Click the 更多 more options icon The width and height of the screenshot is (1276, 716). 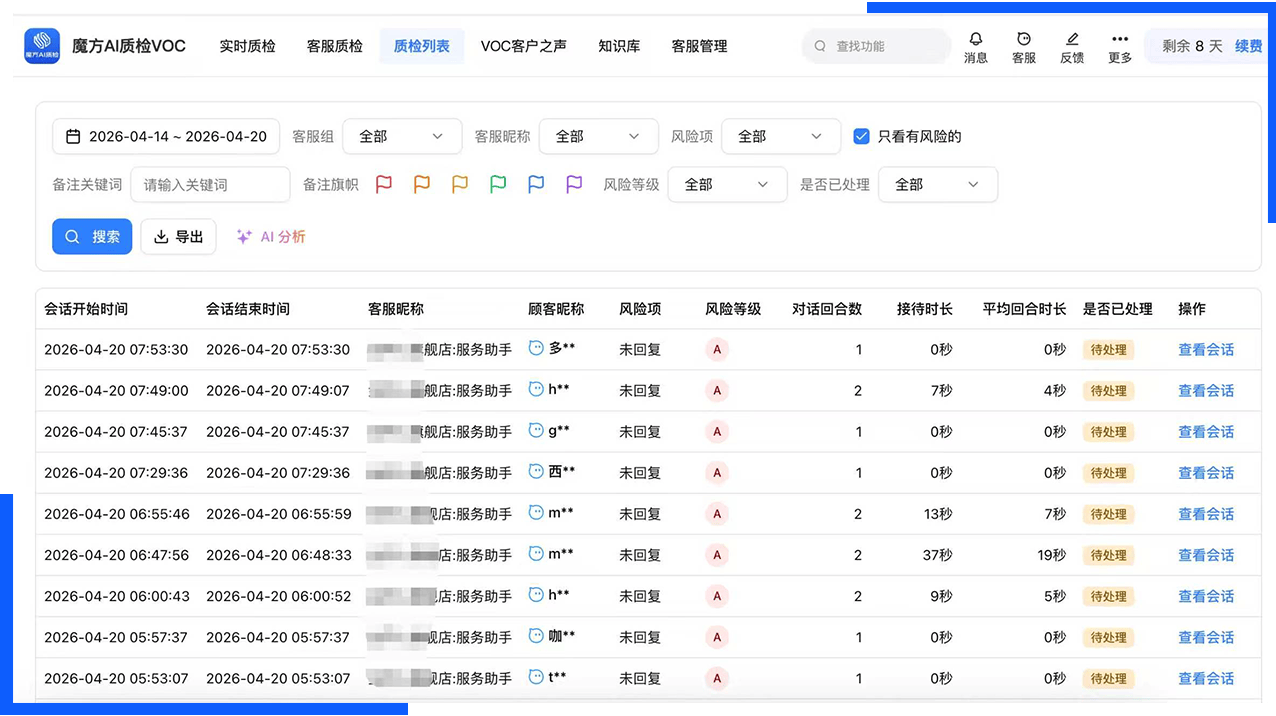coord(1119,40)
